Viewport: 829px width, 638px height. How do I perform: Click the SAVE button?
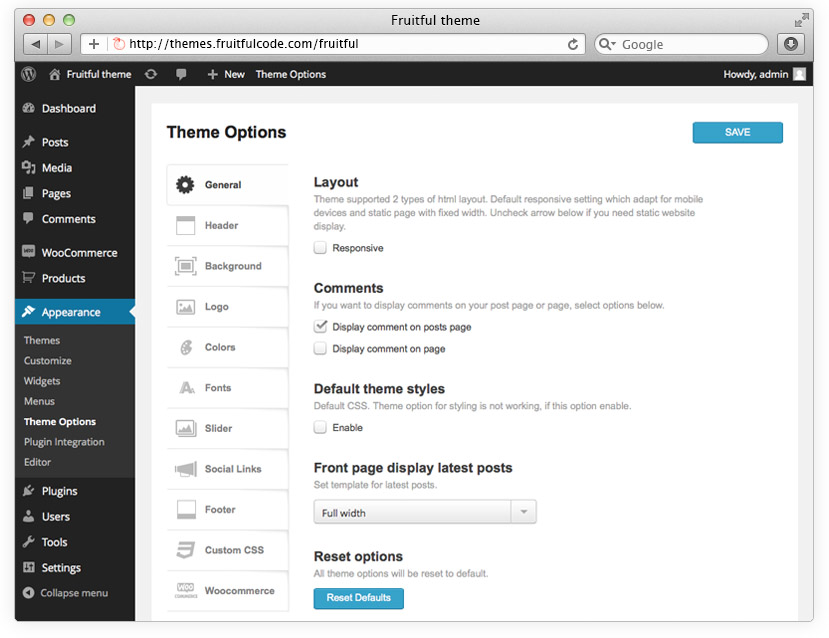tap(737, 132)
